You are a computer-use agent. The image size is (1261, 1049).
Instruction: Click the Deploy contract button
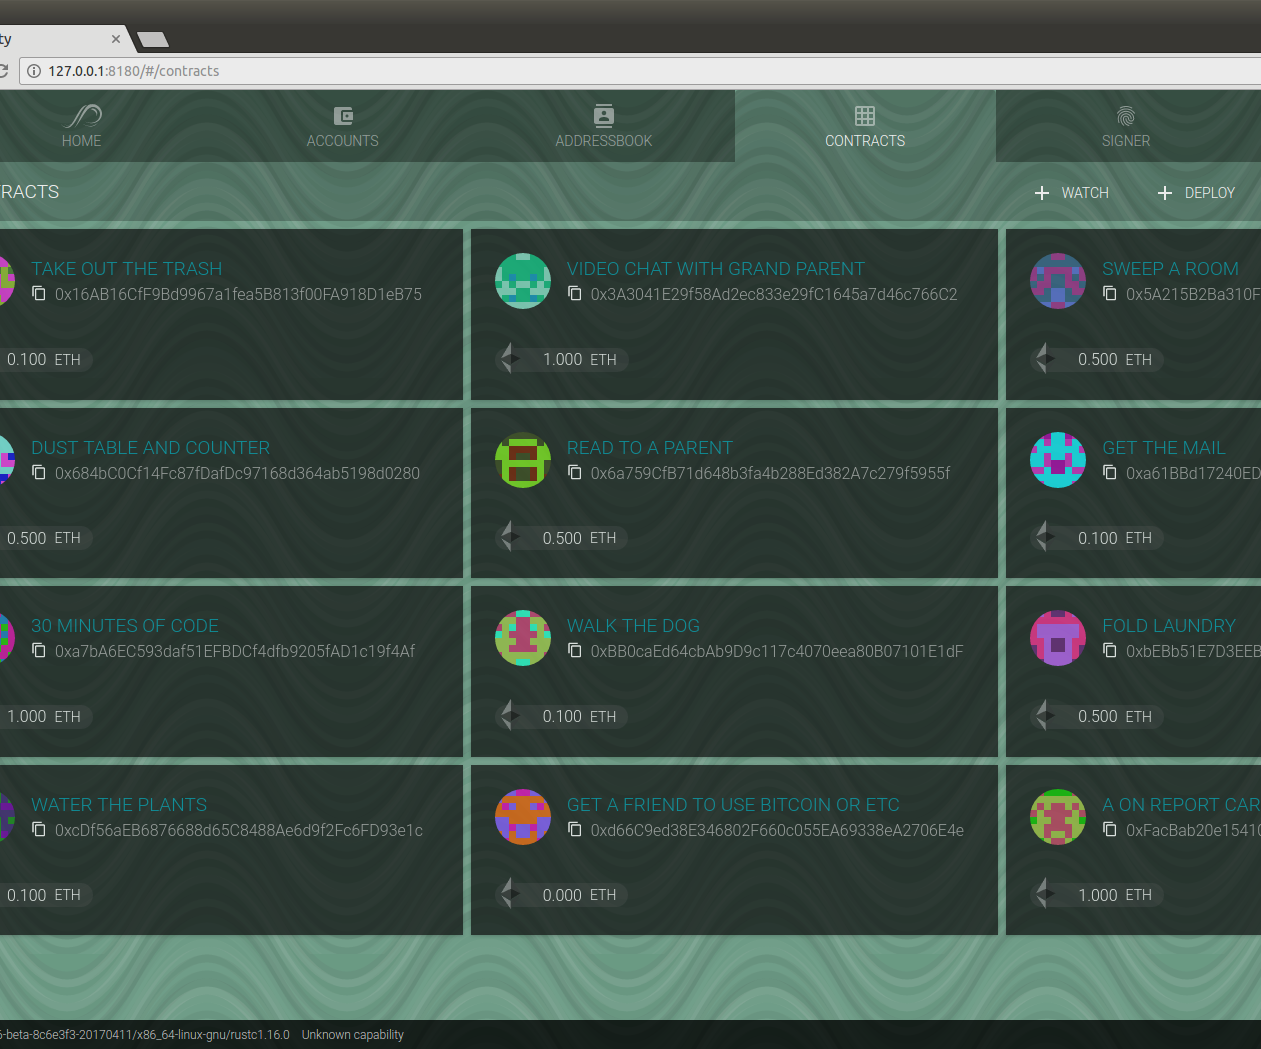tap(1196, 193)
